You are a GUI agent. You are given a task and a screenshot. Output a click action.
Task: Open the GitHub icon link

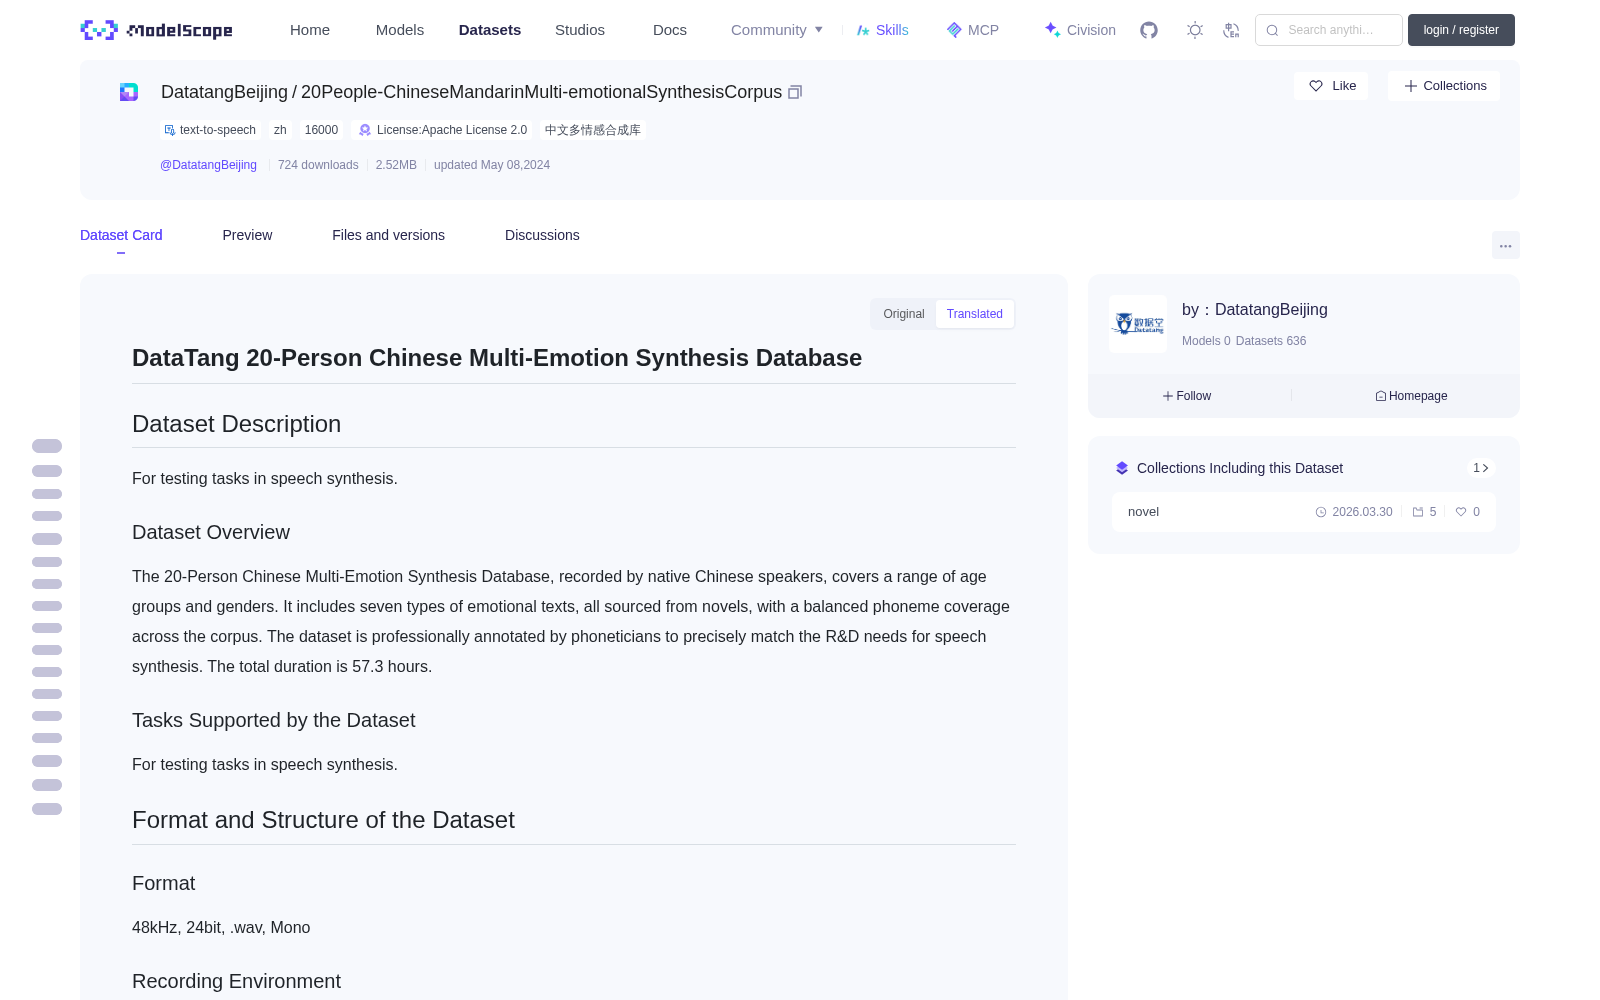click(1149, 30)
